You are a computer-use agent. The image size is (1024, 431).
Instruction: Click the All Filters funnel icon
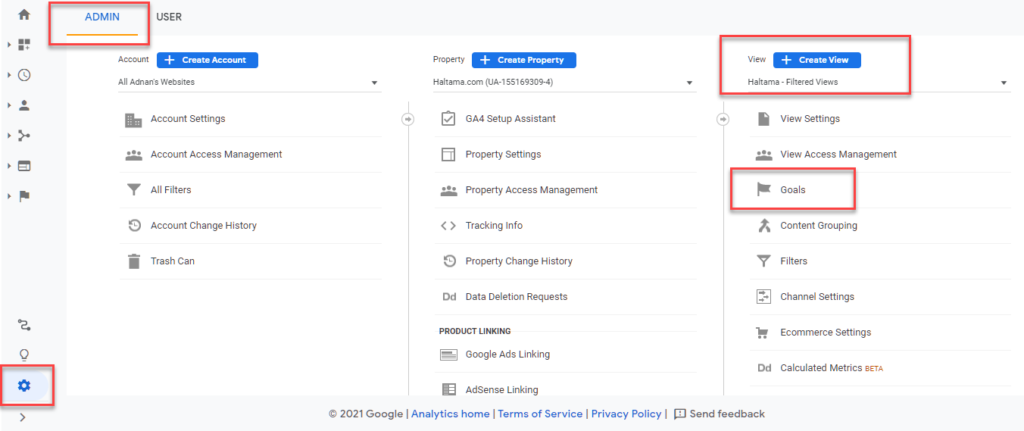pyautogui.click(x=133, y=190)
